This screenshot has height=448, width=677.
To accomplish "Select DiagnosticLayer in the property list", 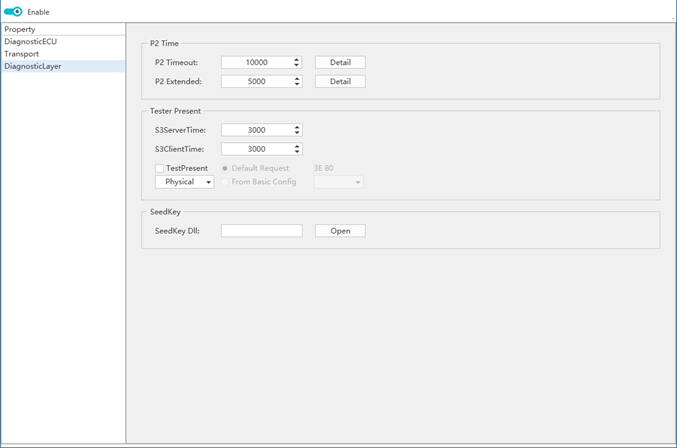I will point(33,66).
